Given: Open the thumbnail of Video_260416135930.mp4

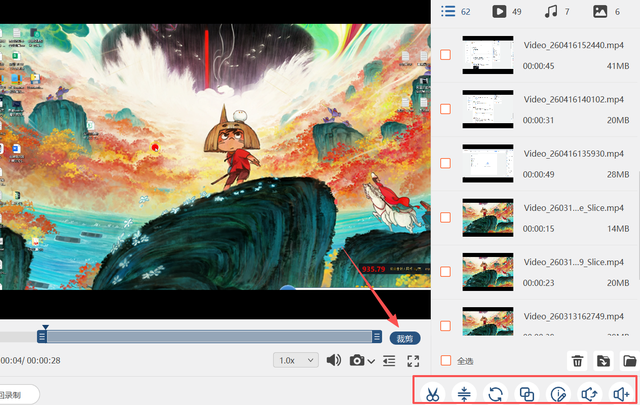Looking at the screenshot, I should (x=488, y=163).
